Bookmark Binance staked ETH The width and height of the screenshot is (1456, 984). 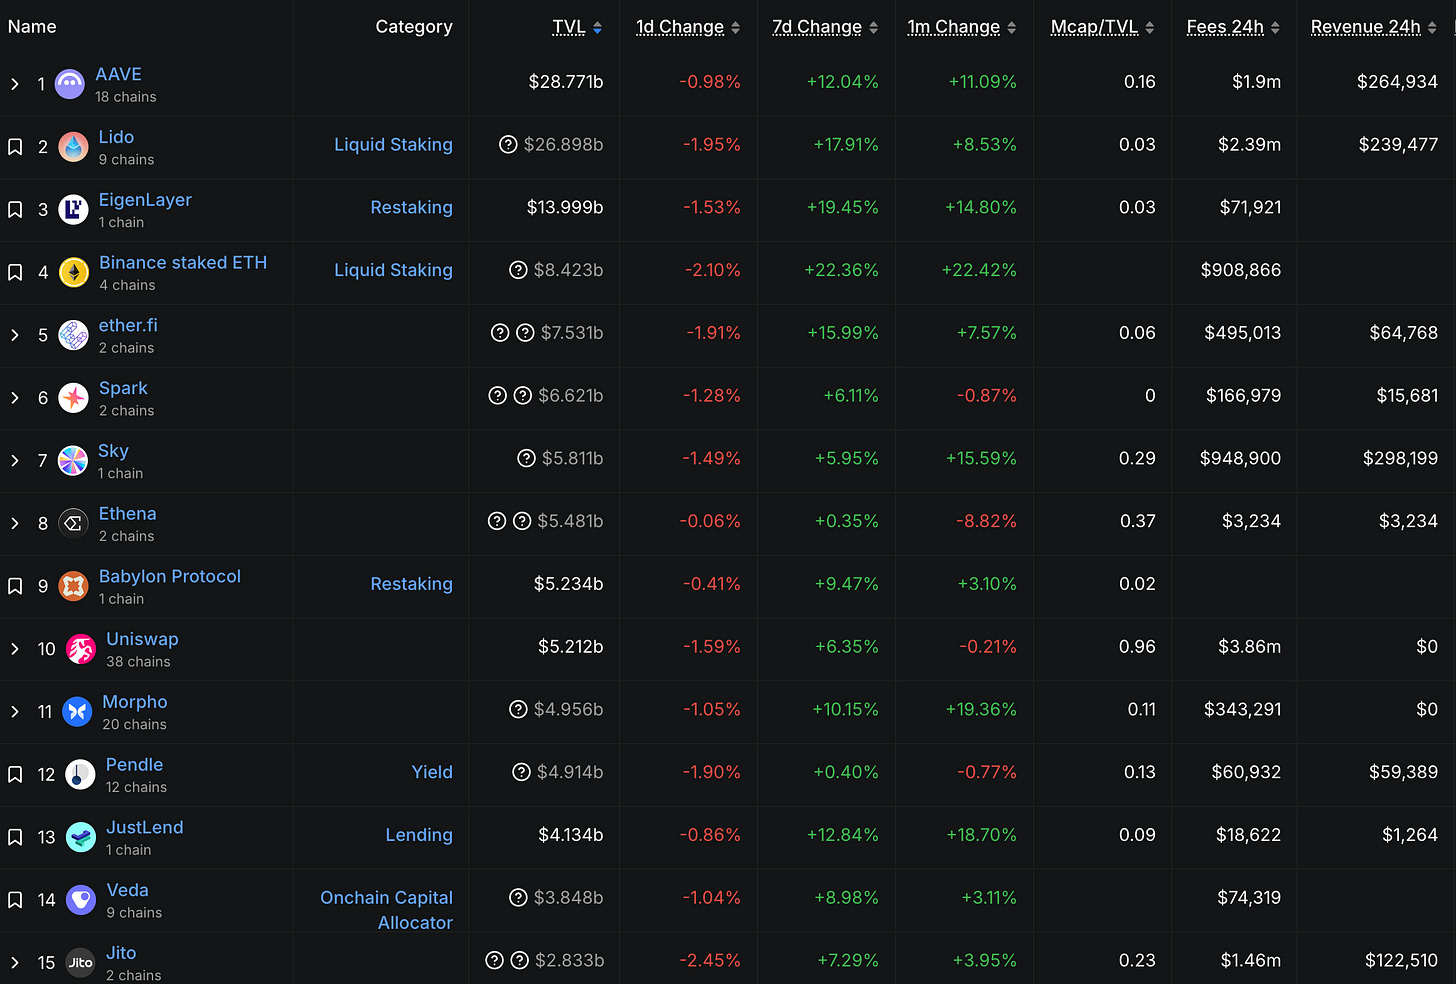click(15, 272)
